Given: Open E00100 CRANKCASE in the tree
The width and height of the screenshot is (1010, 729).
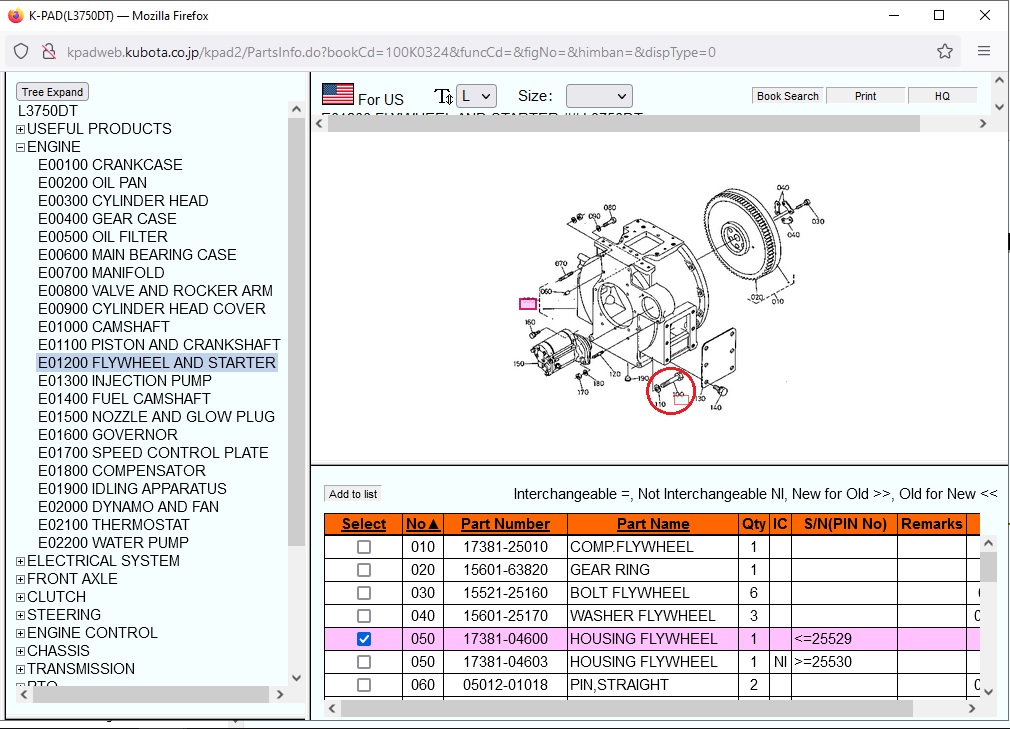Looking at the screenshot, I should coord(110,165).
